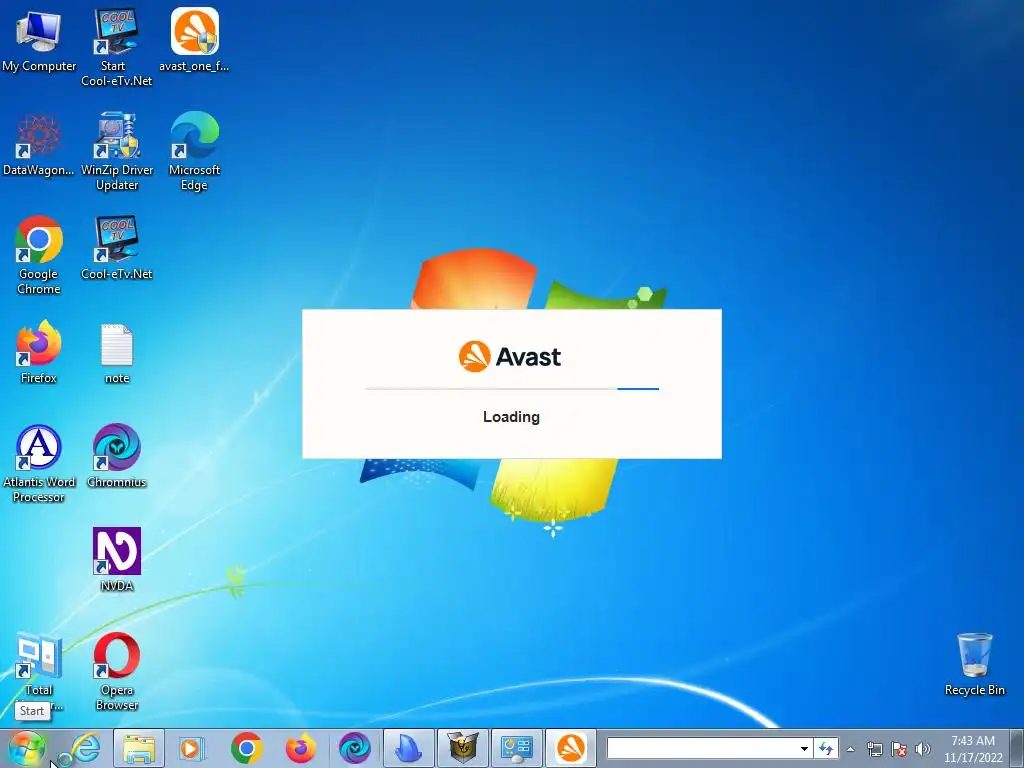Viewport: 1024px width, 768px height.
Task: Switch to the Avast taskbar button
Action: [x=571, y=748]
